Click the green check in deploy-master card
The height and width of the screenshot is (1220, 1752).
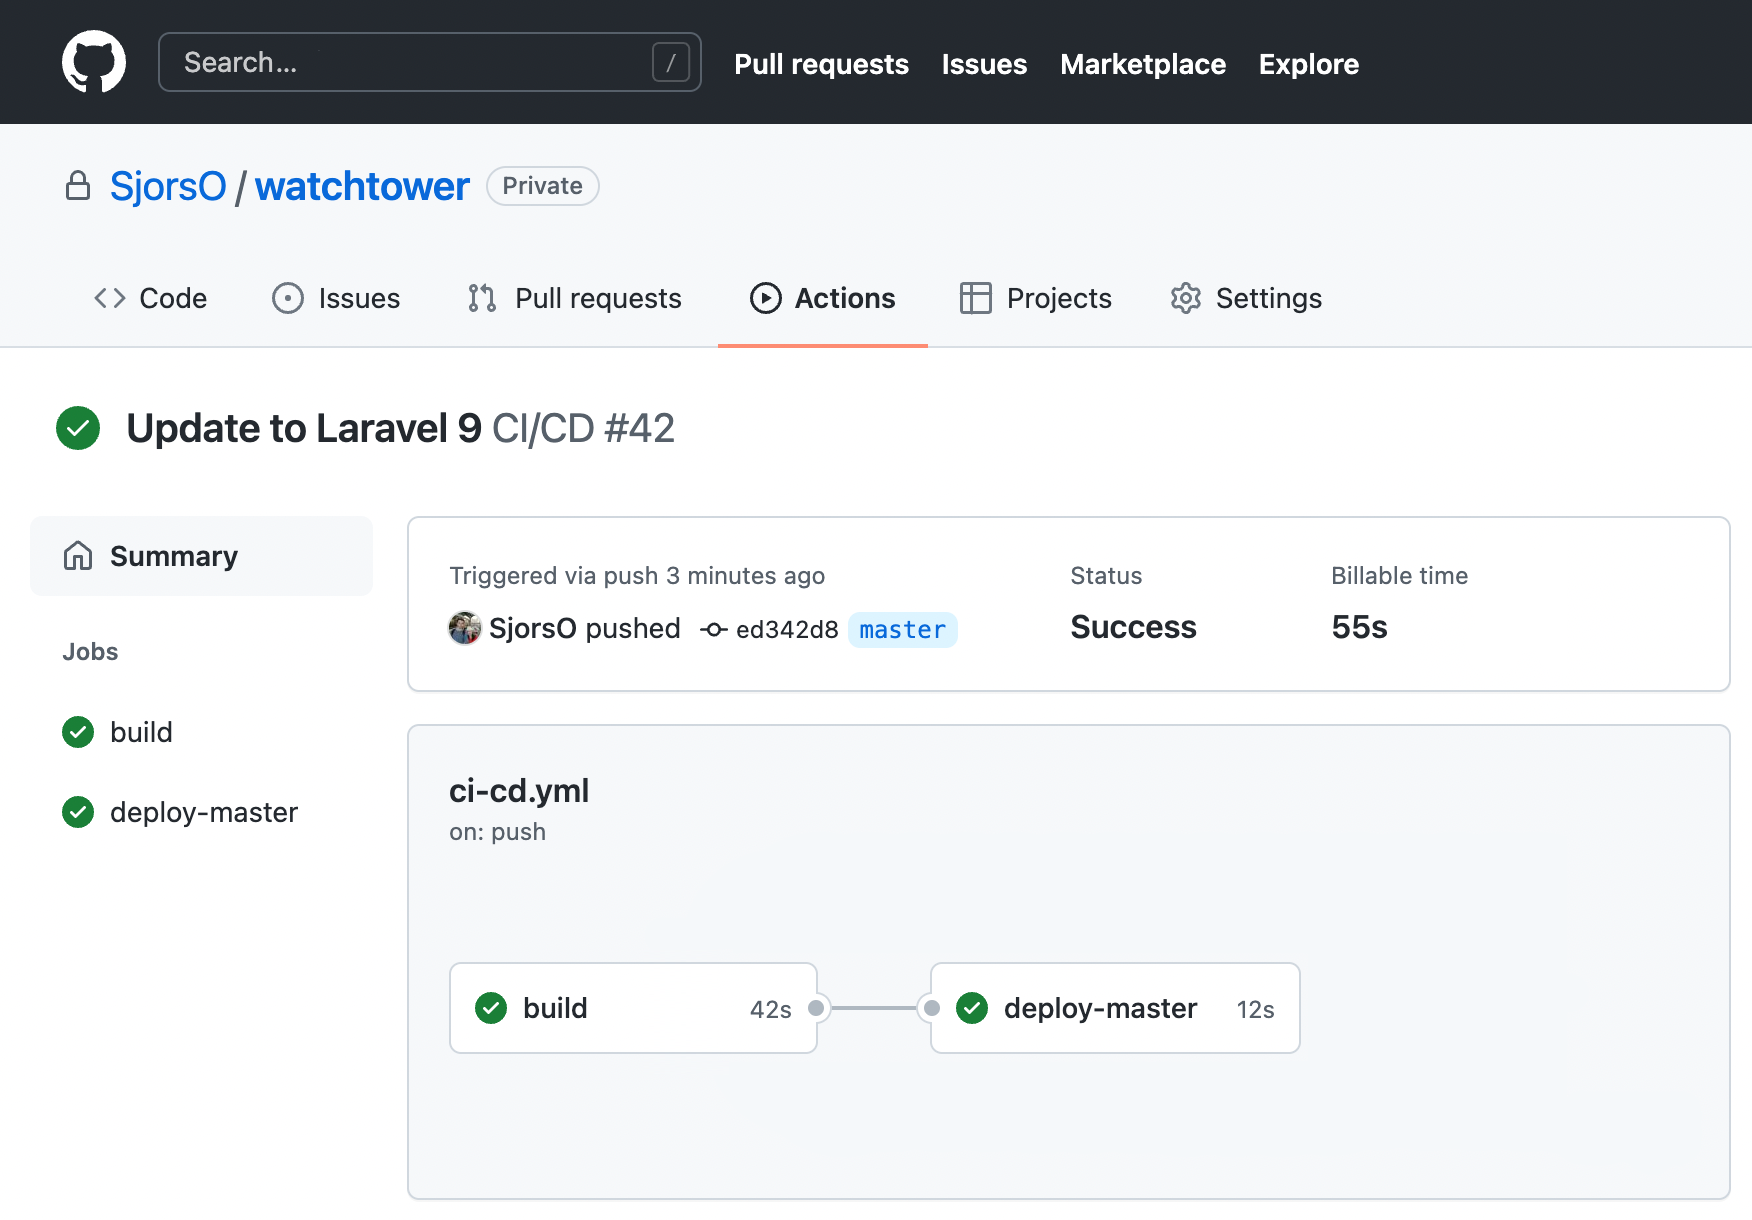(x=972, y=1008)
